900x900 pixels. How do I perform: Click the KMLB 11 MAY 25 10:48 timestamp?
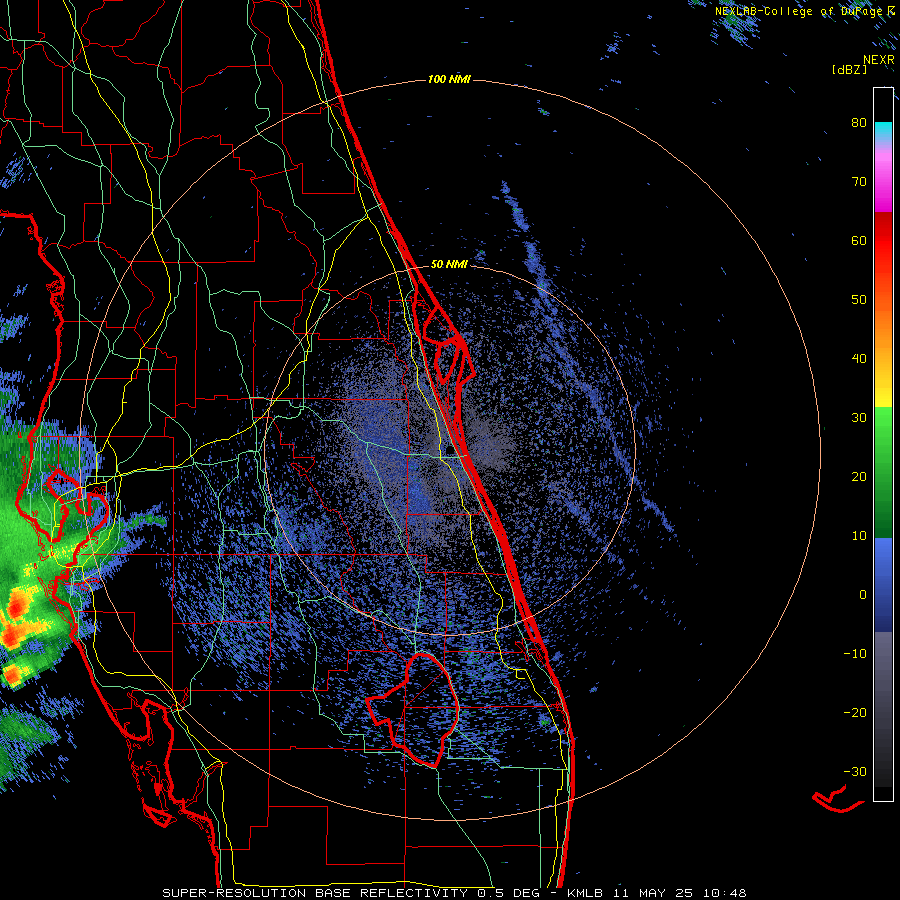point(657,893)
